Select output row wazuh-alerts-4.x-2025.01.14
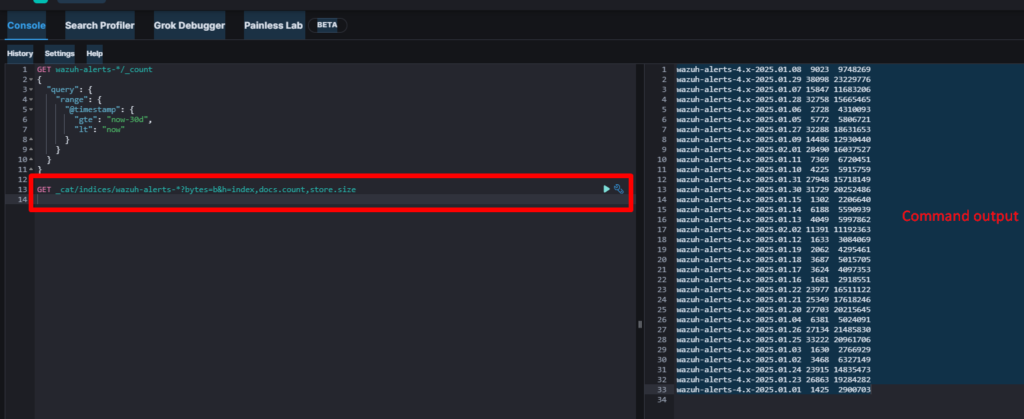Viewport: 1024px width, 419px height. pos(773,210)
